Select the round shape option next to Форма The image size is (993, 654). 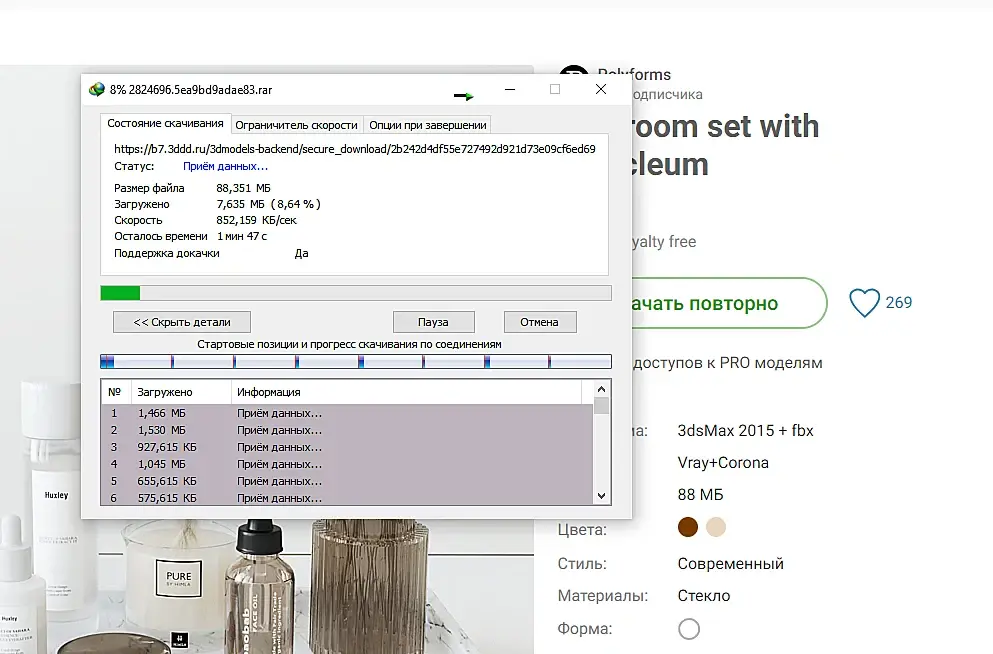pos(688,629)
